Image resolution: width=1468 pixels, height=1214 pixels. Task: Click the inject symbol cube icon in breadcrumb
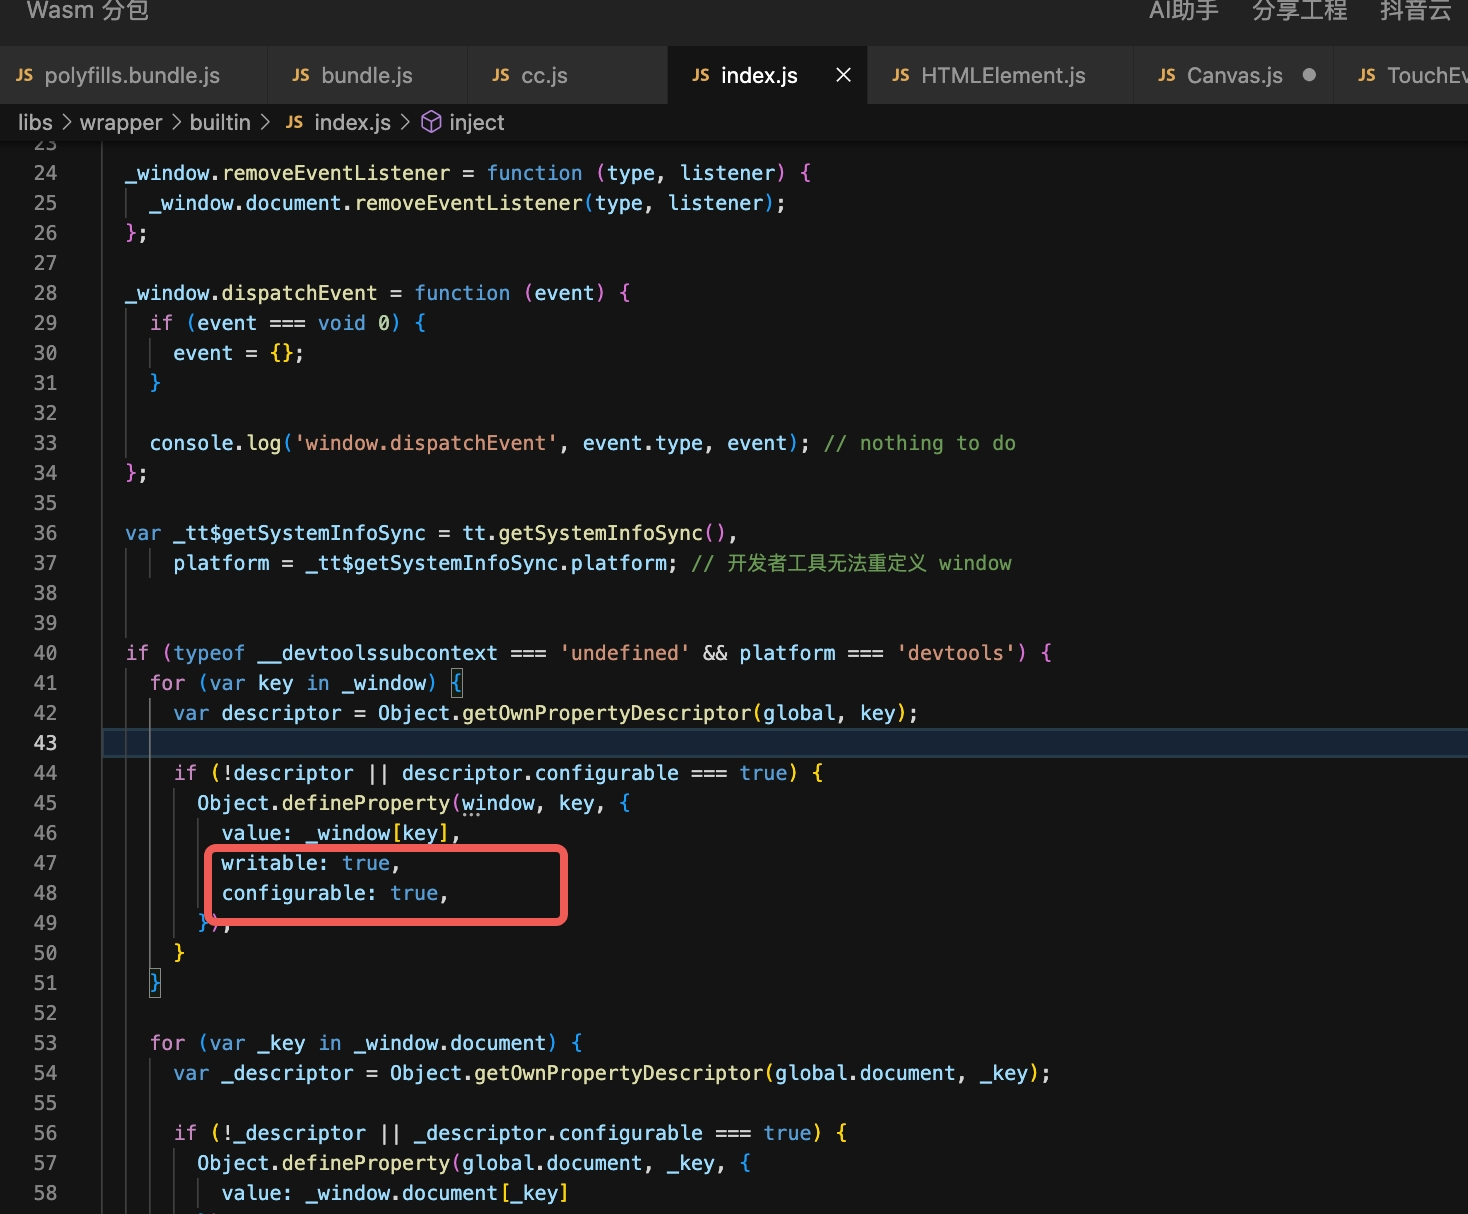pyautogui.click(x=431, y=122)
